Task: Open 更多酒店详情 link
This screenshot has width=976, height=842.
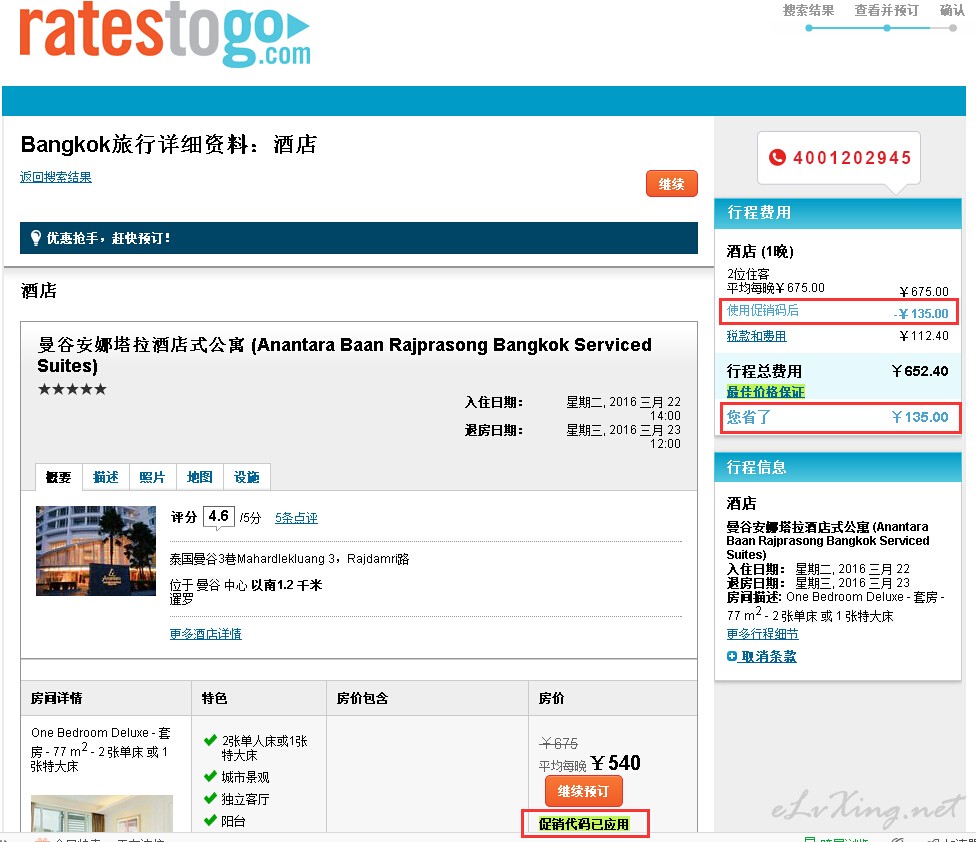Action: pyautogui.click(x=205, y=634)
